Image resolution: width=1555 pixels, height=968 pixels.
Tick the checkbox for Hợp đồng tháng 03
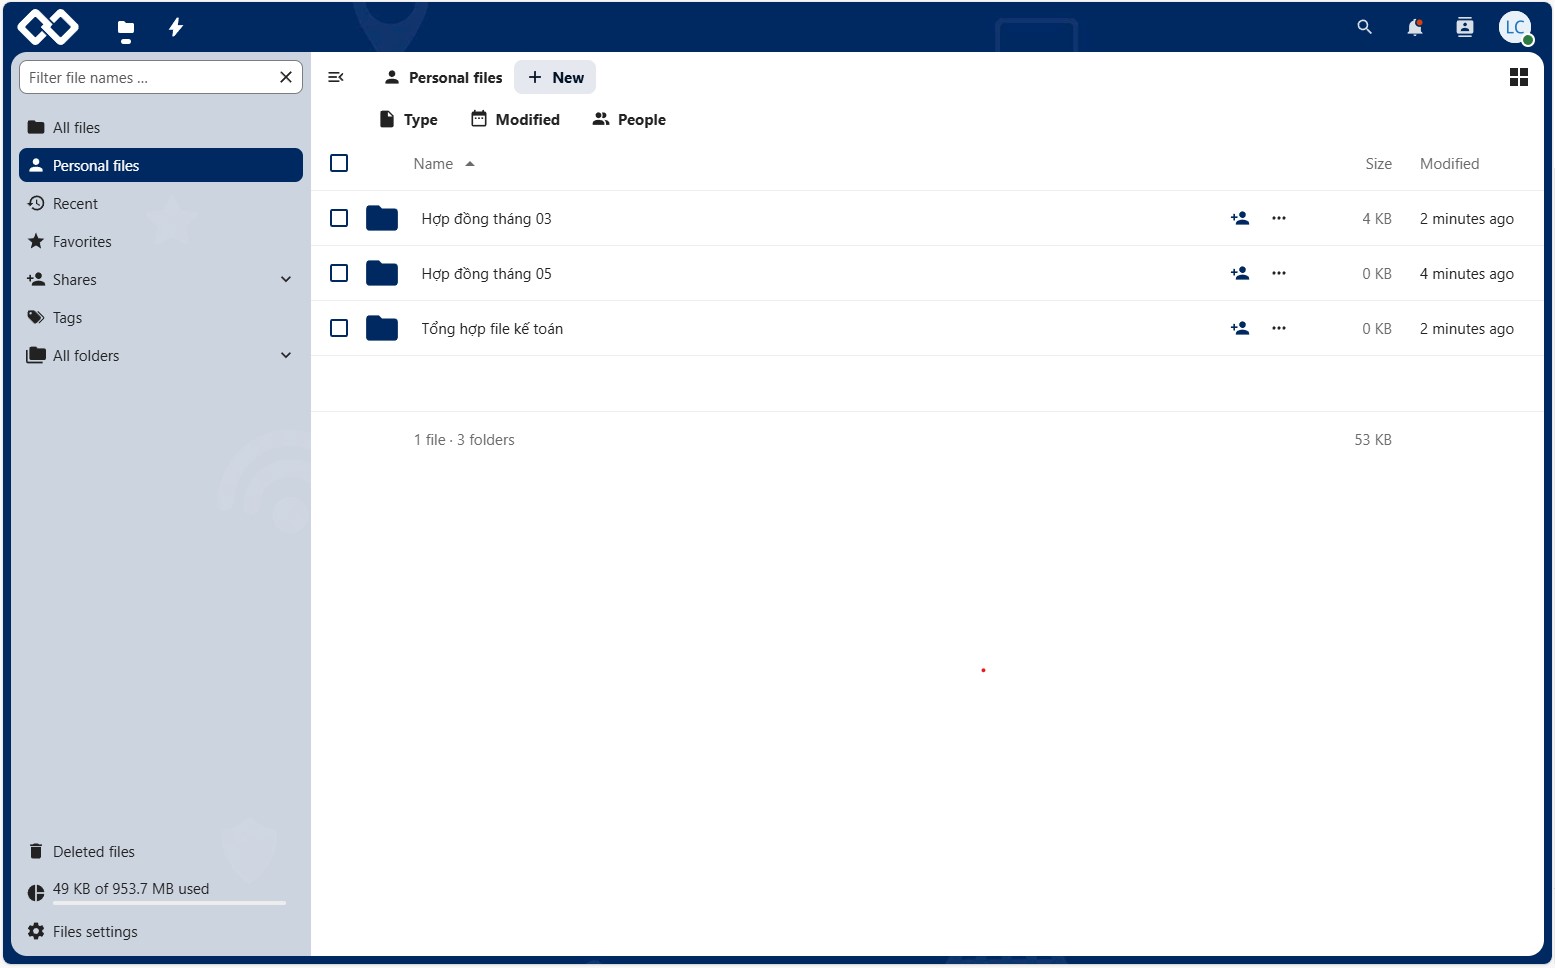point(339,218)
